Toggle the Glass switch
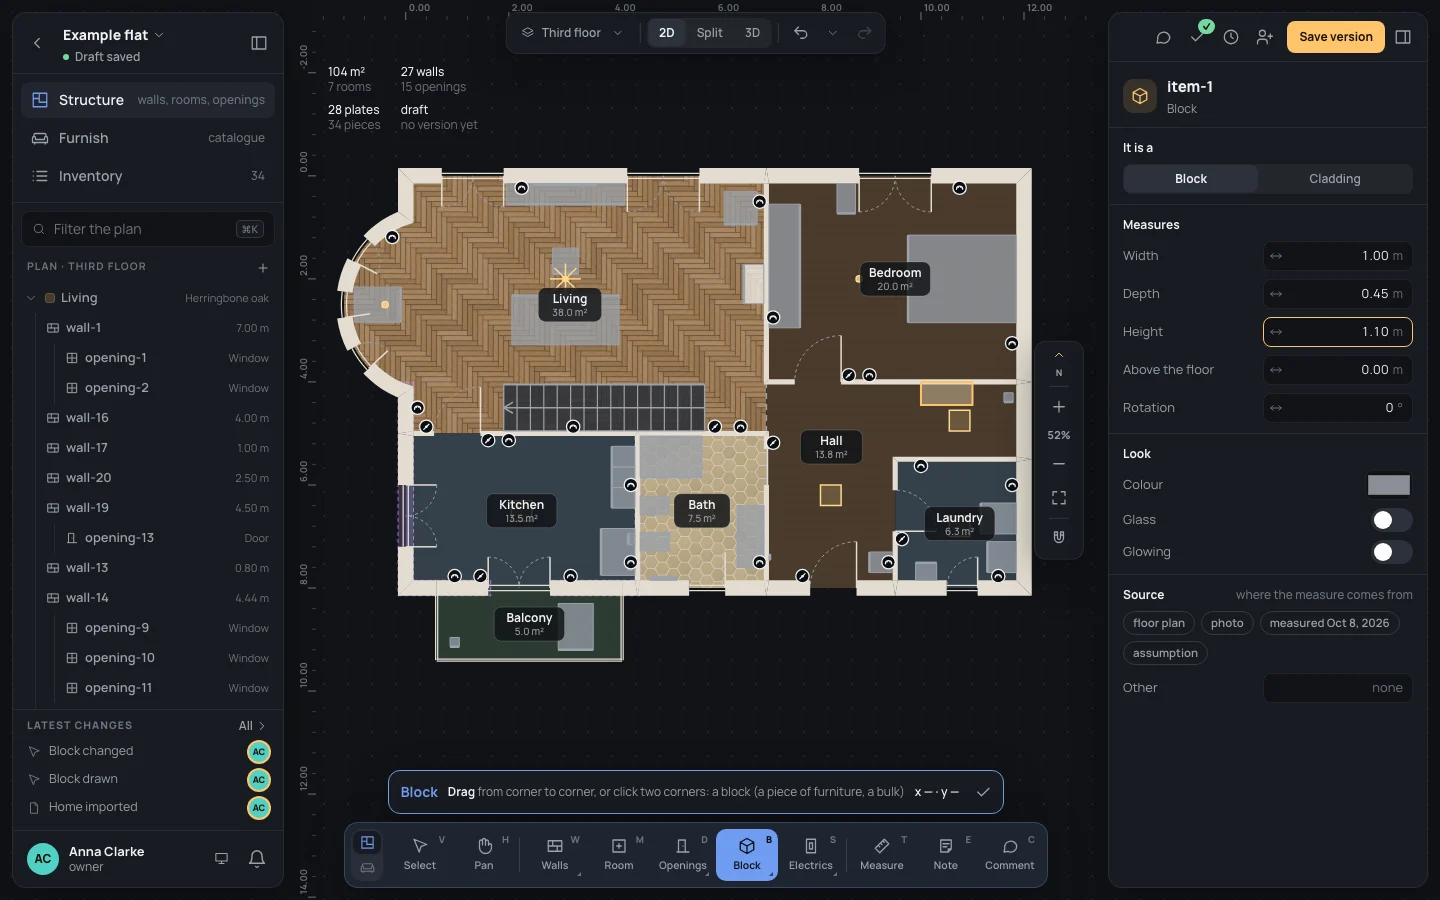Image resolution: width=1440 pixels, height=900 pixels. point(1391,520)
